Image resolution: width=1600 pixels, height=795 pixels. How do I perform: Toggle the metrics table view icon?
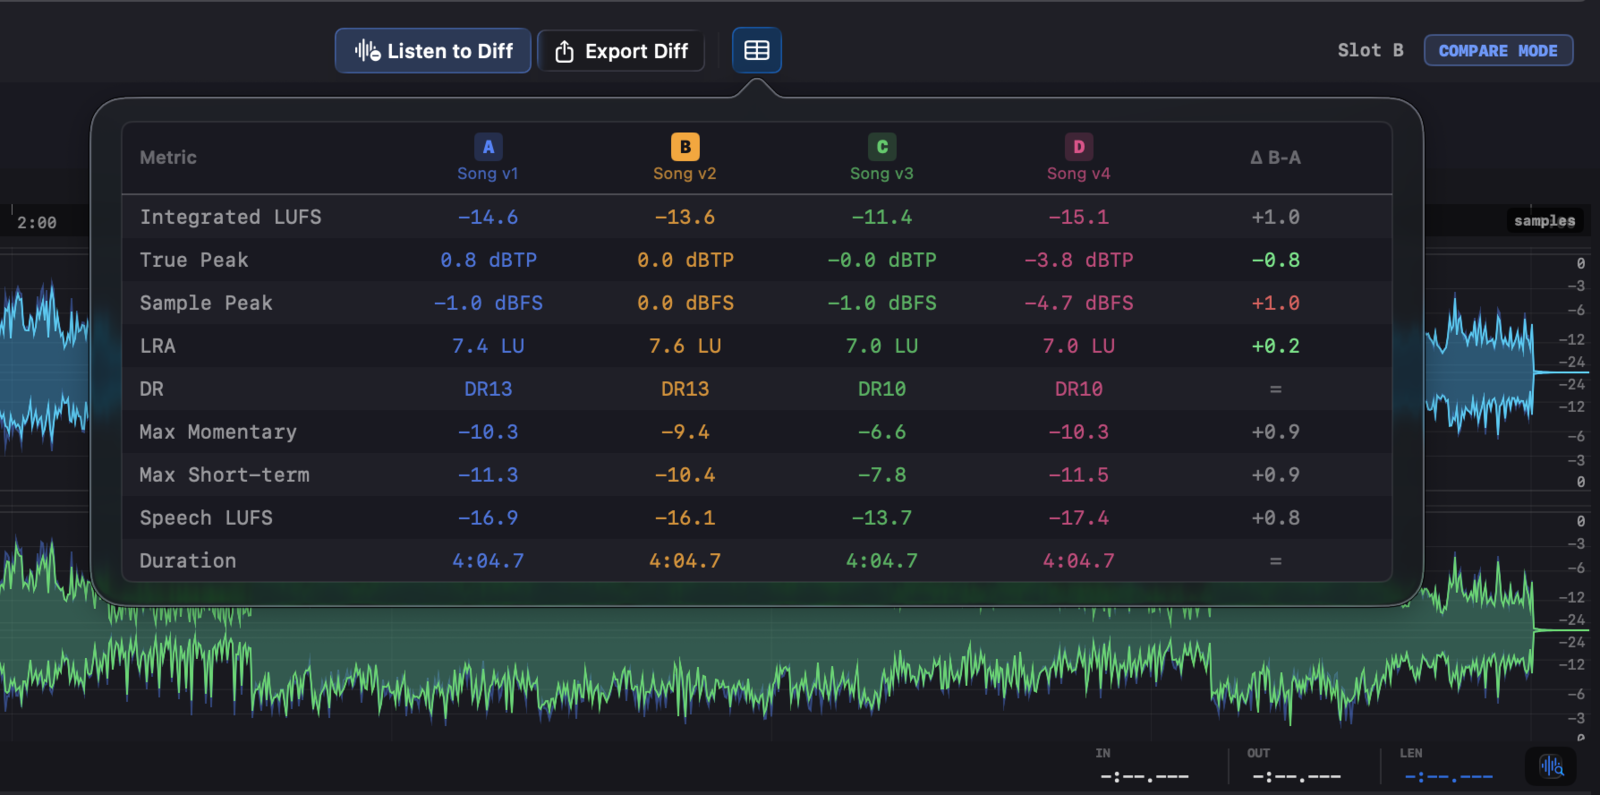tap(757, 51)
